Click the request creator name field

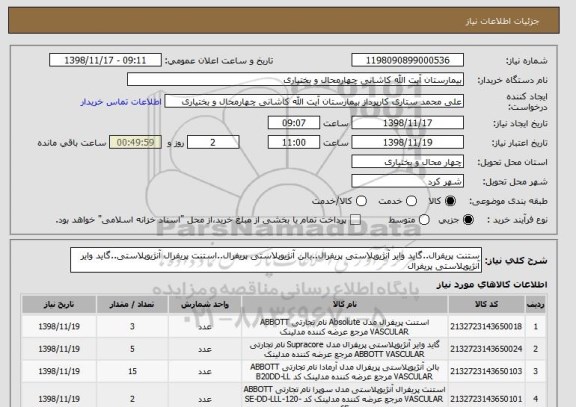point(314,101)
